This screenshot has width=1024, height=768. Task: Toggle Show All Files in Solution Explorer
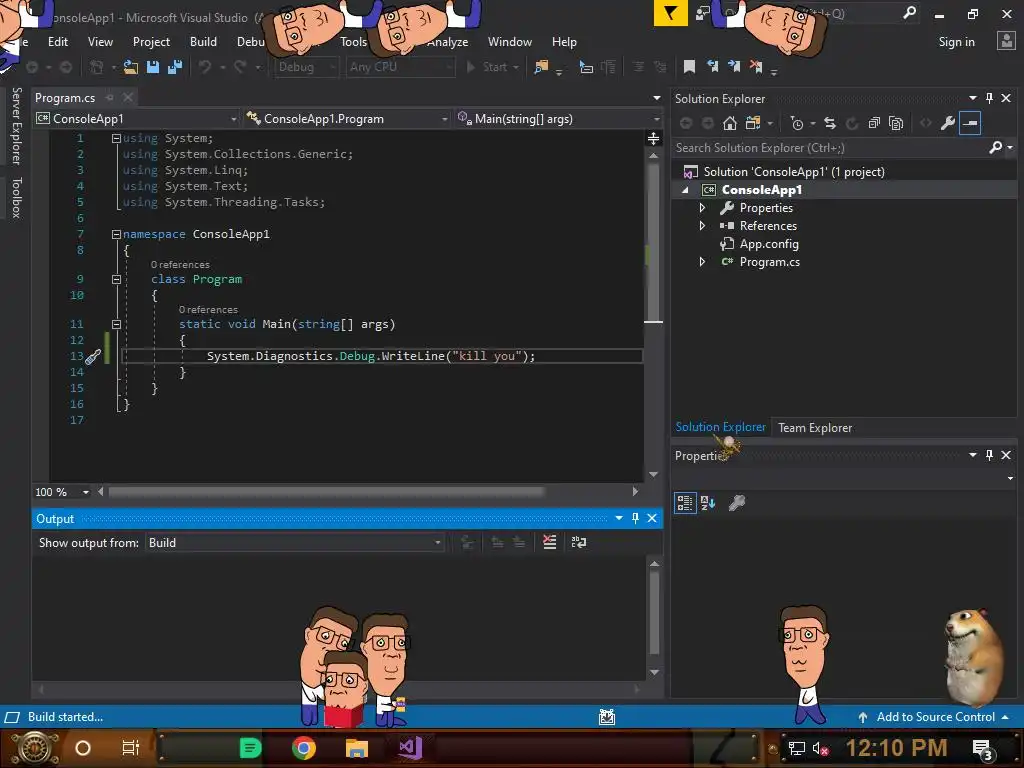[x=896, y=123]
